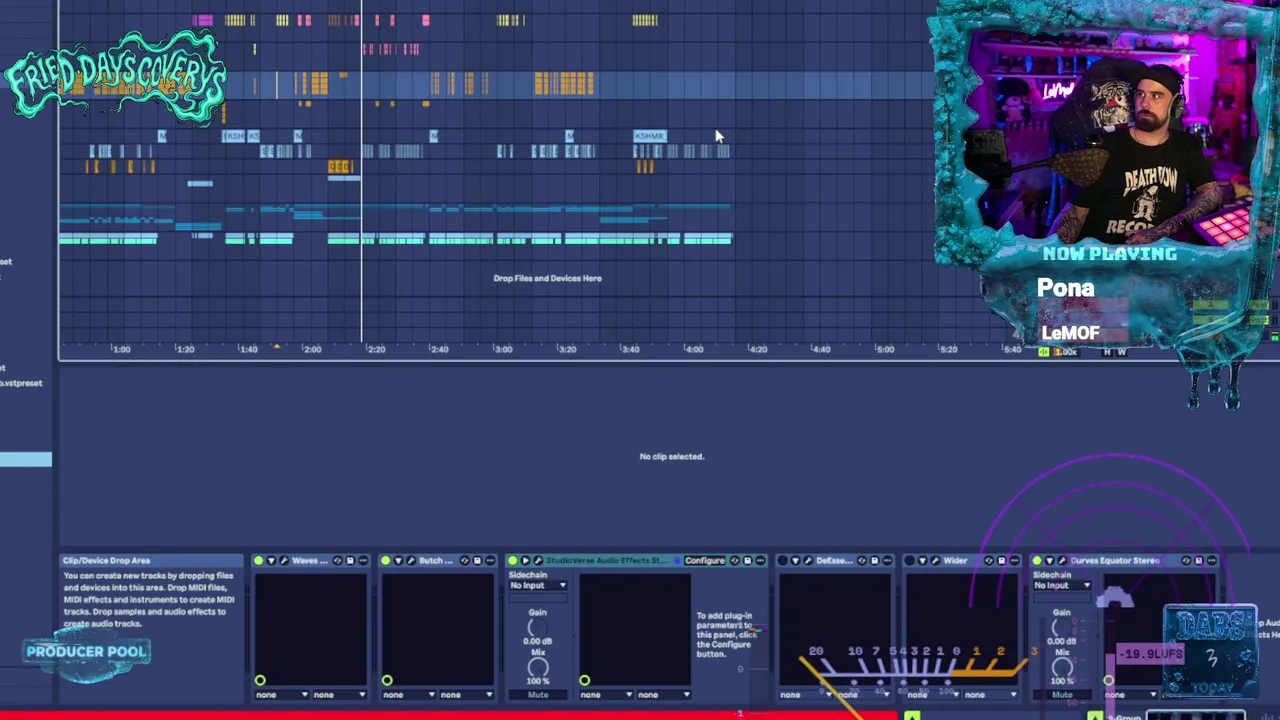Image resolution: width=1280 pixels, height=720 pixels.
Task: Save the Waves device preset
Action: click(x=350, y=560)
